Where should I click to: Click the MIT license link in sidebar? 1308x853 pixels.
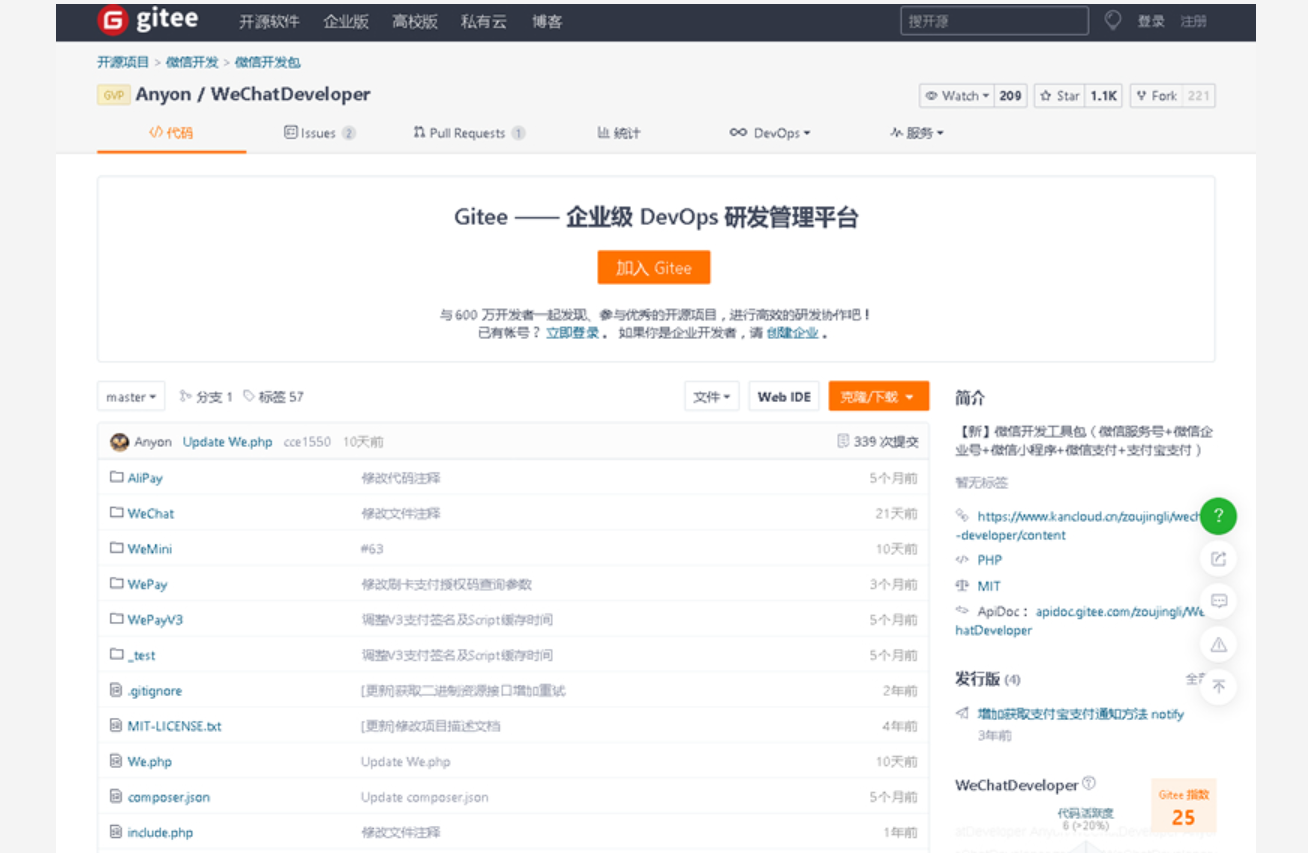coord(989,586)
